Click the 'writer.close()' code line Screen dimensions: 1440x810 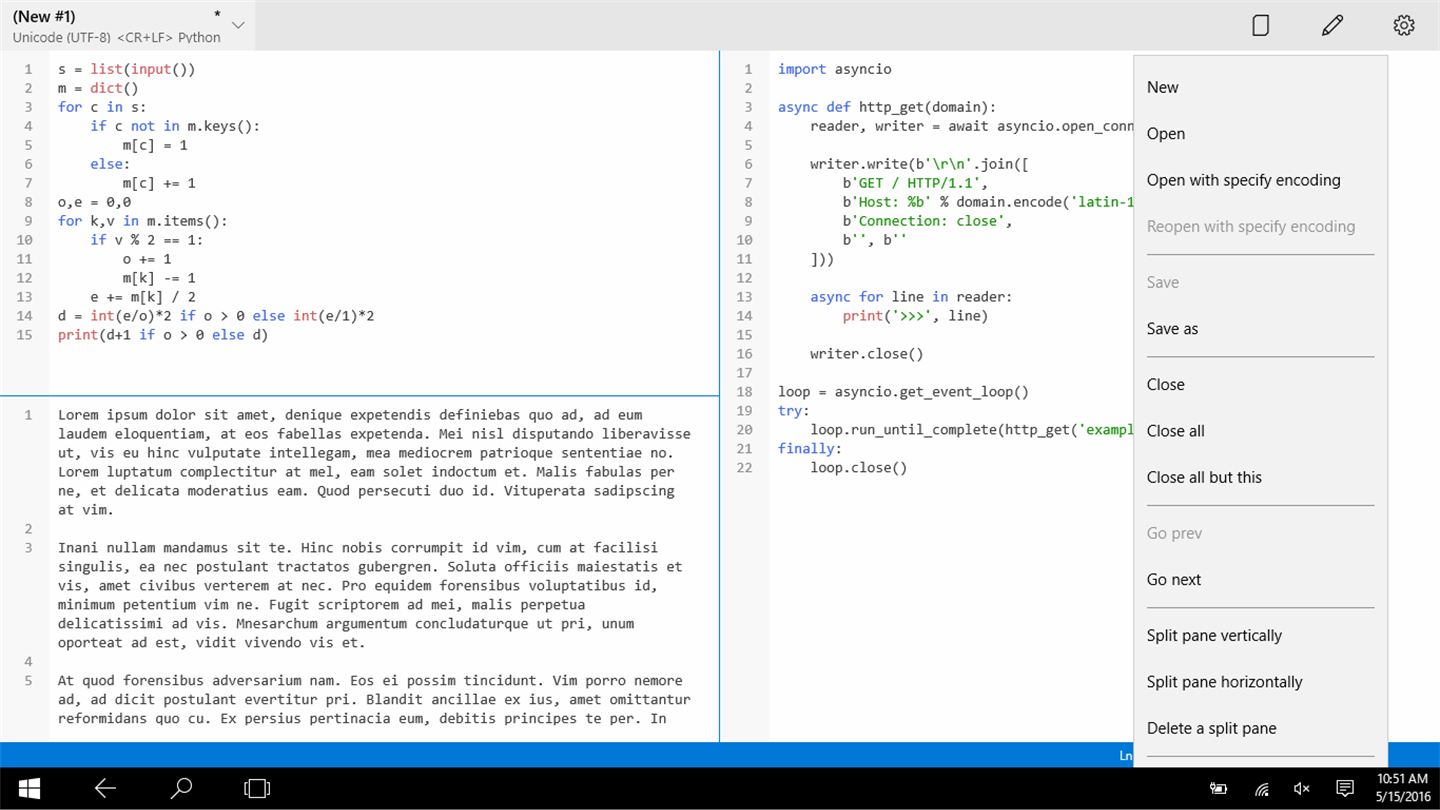click(866, 354)
